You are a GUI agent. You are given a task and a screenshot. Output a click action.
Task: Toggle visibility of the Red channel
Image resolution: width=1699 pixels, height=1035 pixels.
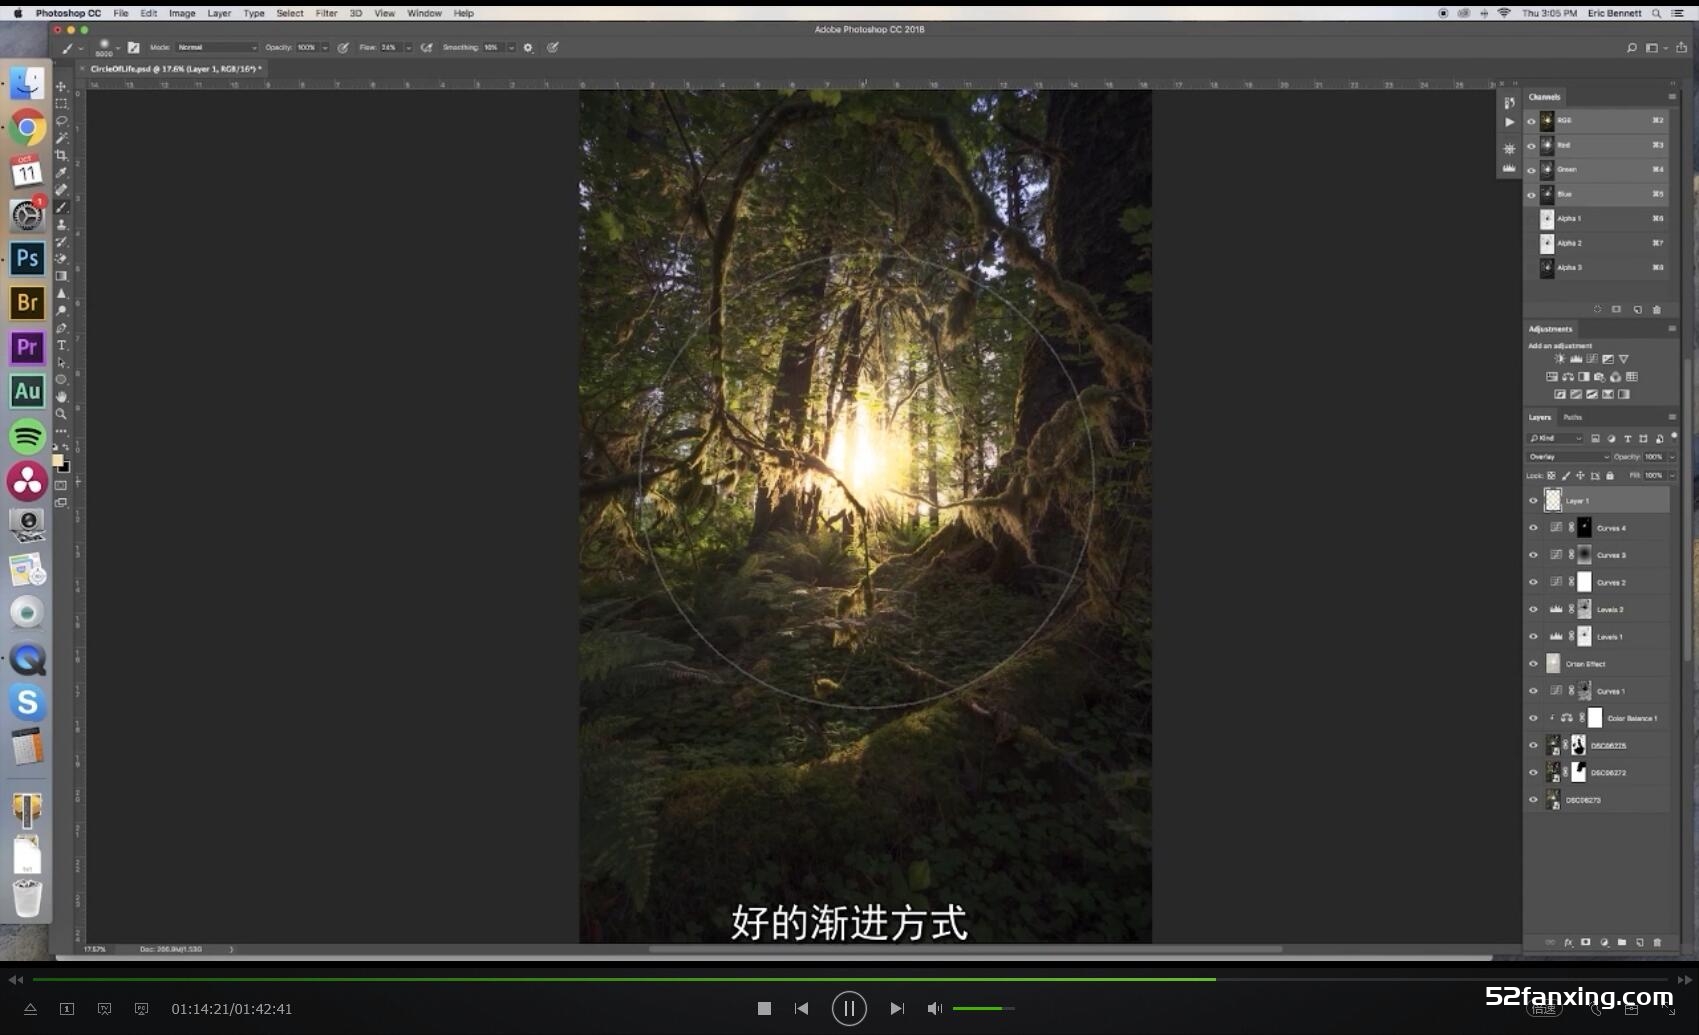click(1531, 145)
